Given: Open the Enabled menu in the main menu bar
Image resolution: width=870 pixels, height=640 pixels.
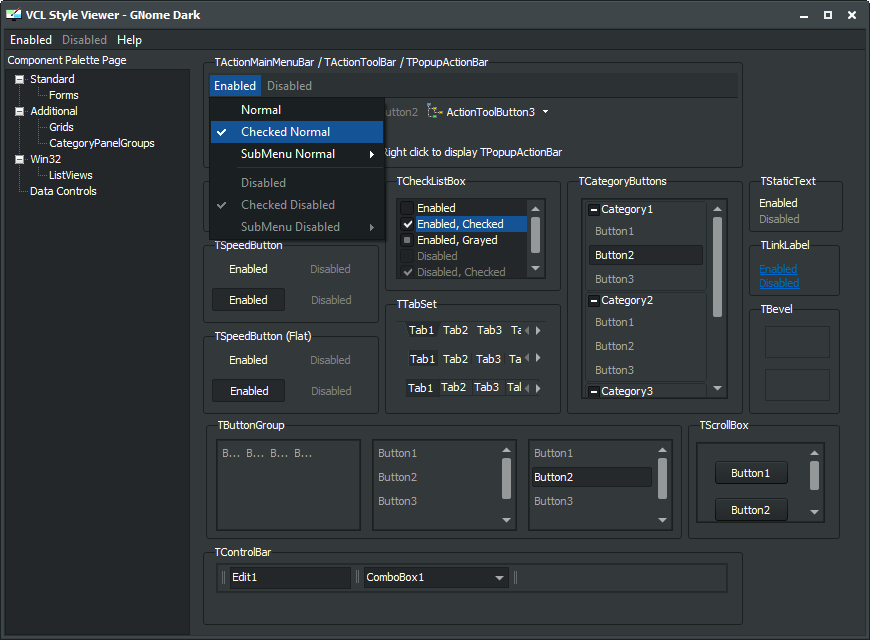Looking at the screenshot, I should 31,40.
